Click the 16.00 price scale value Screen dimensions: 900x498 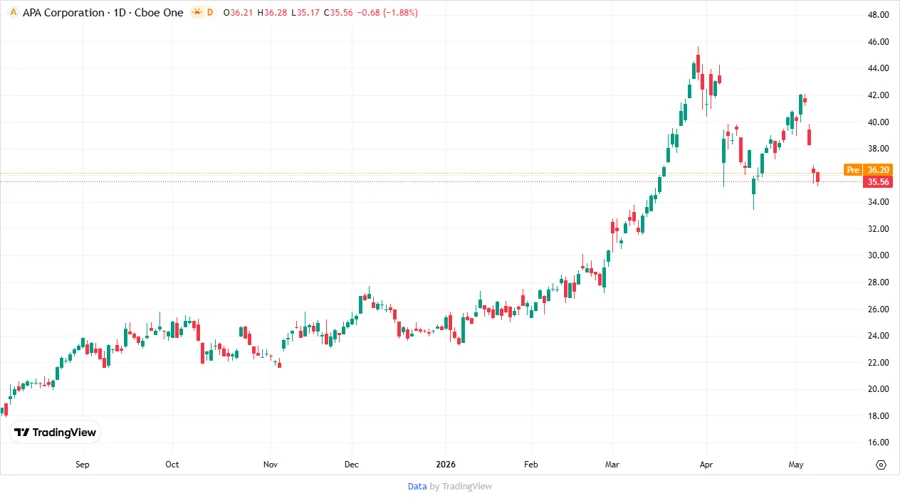[x=878, y=442]
